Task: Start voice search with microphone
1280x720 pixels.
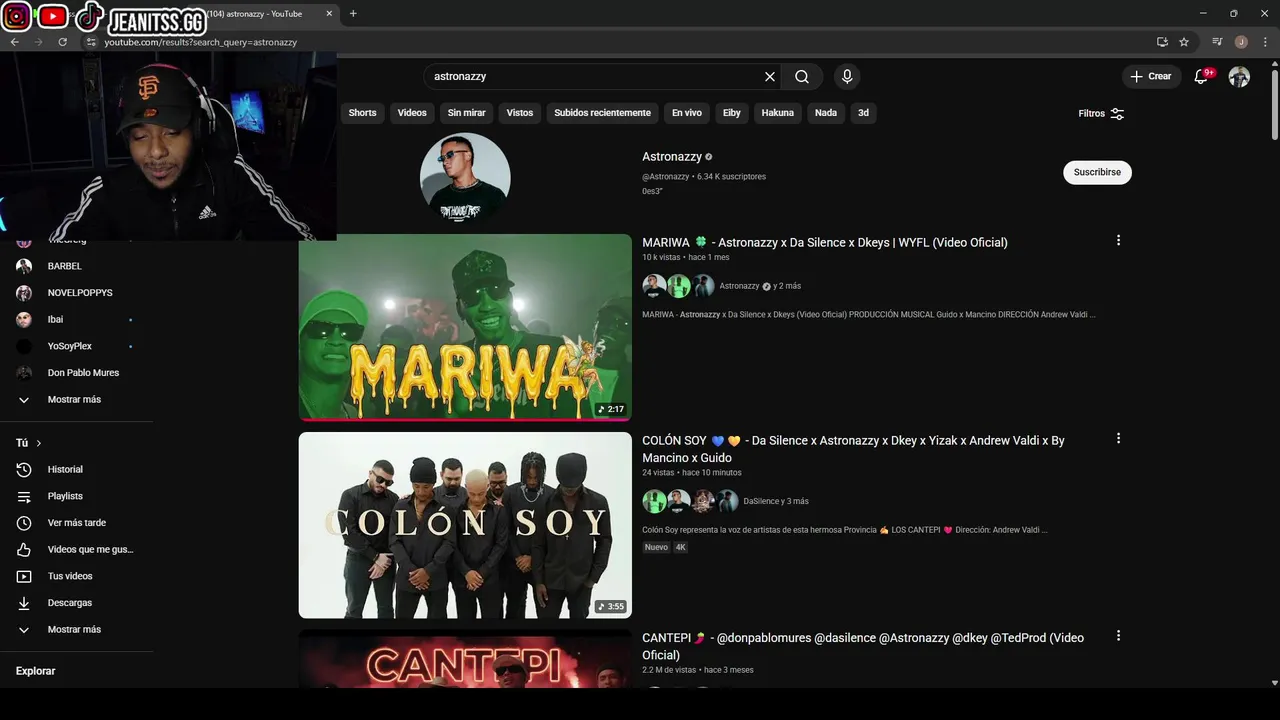Action: click(x=847, y=77)
